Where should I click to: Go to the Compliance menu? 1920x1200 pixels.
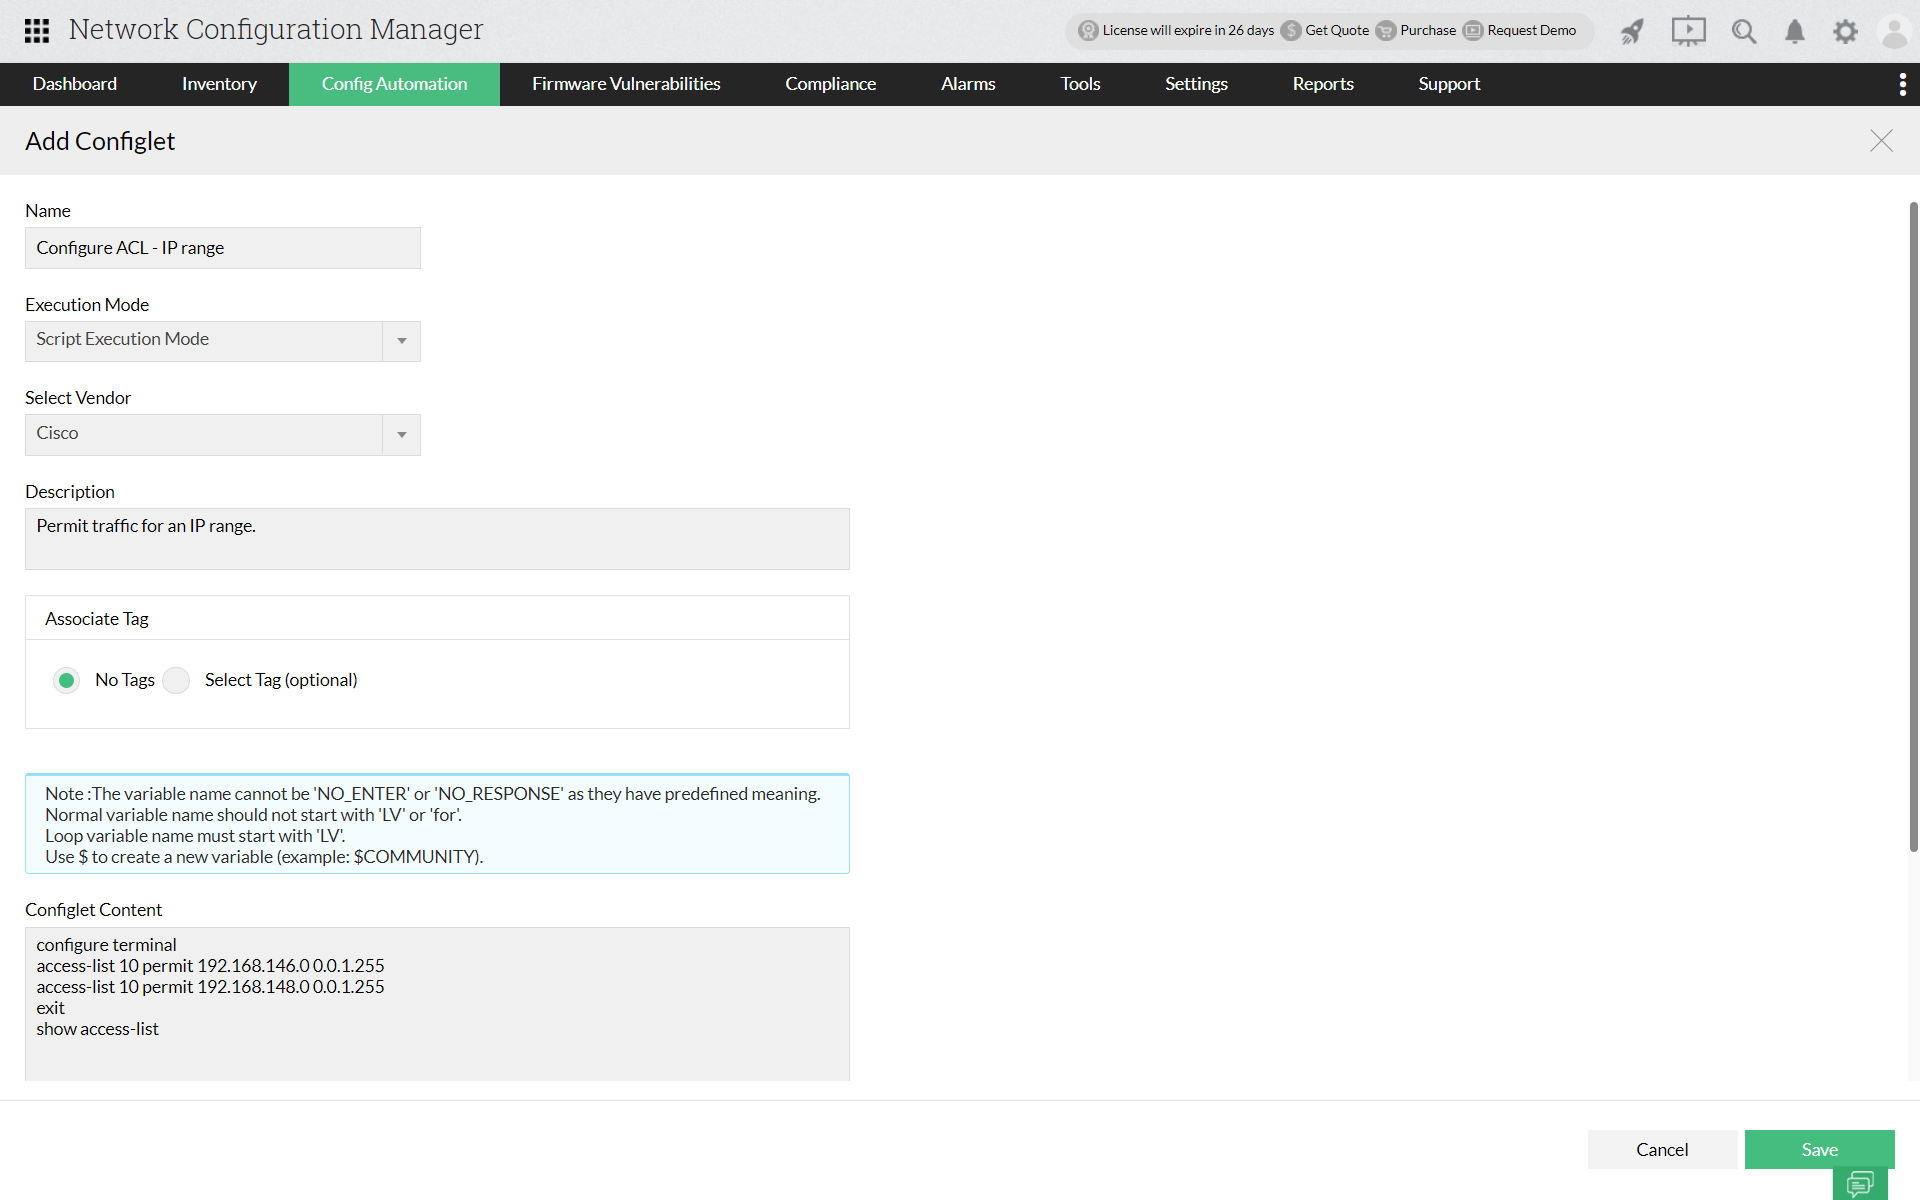[831, 84]
